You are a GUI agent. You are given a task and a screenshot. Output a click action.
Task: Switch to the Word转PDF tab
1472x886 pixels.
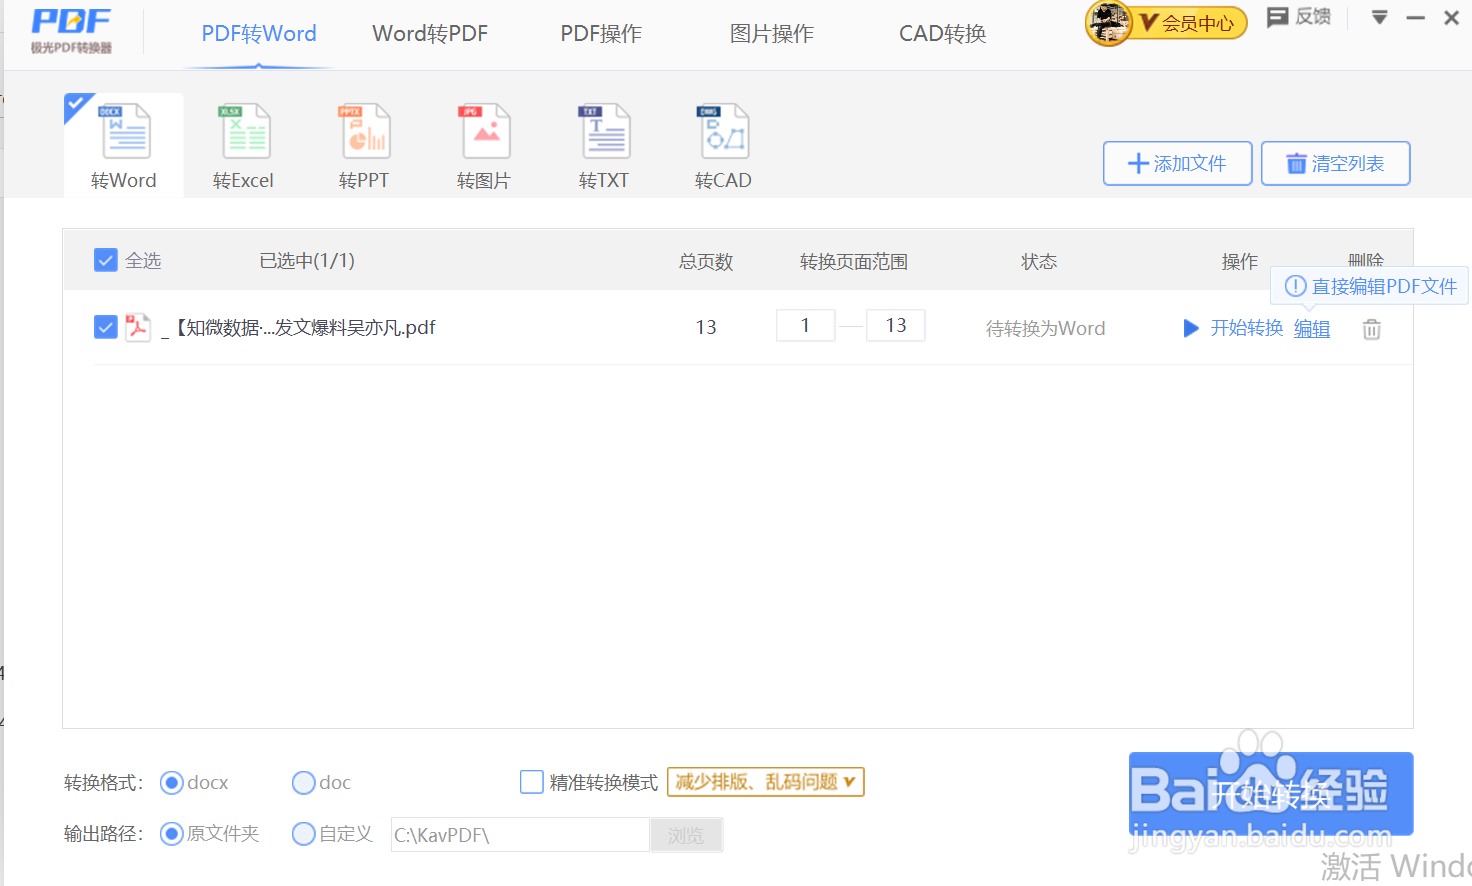429,33
